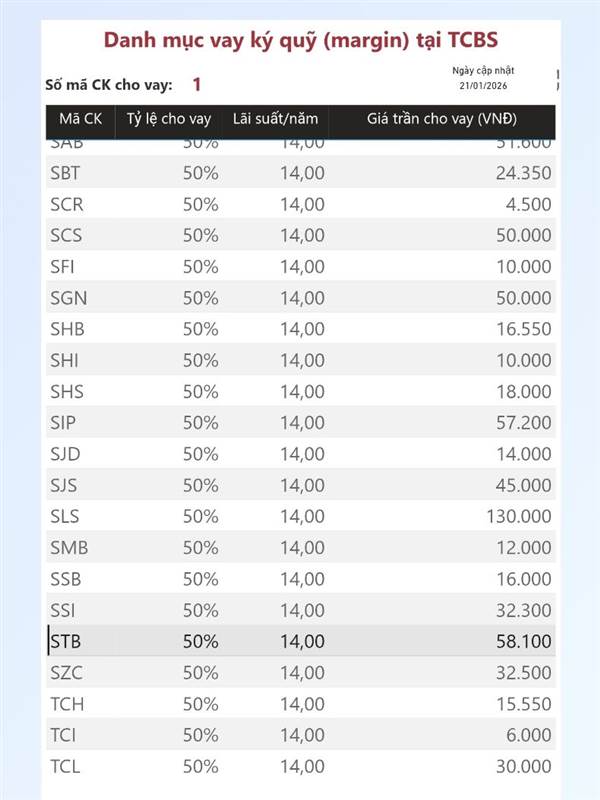Sort by Tỷ lệ cho vay header
Screen dimensions: 600x800
point(169,119)
